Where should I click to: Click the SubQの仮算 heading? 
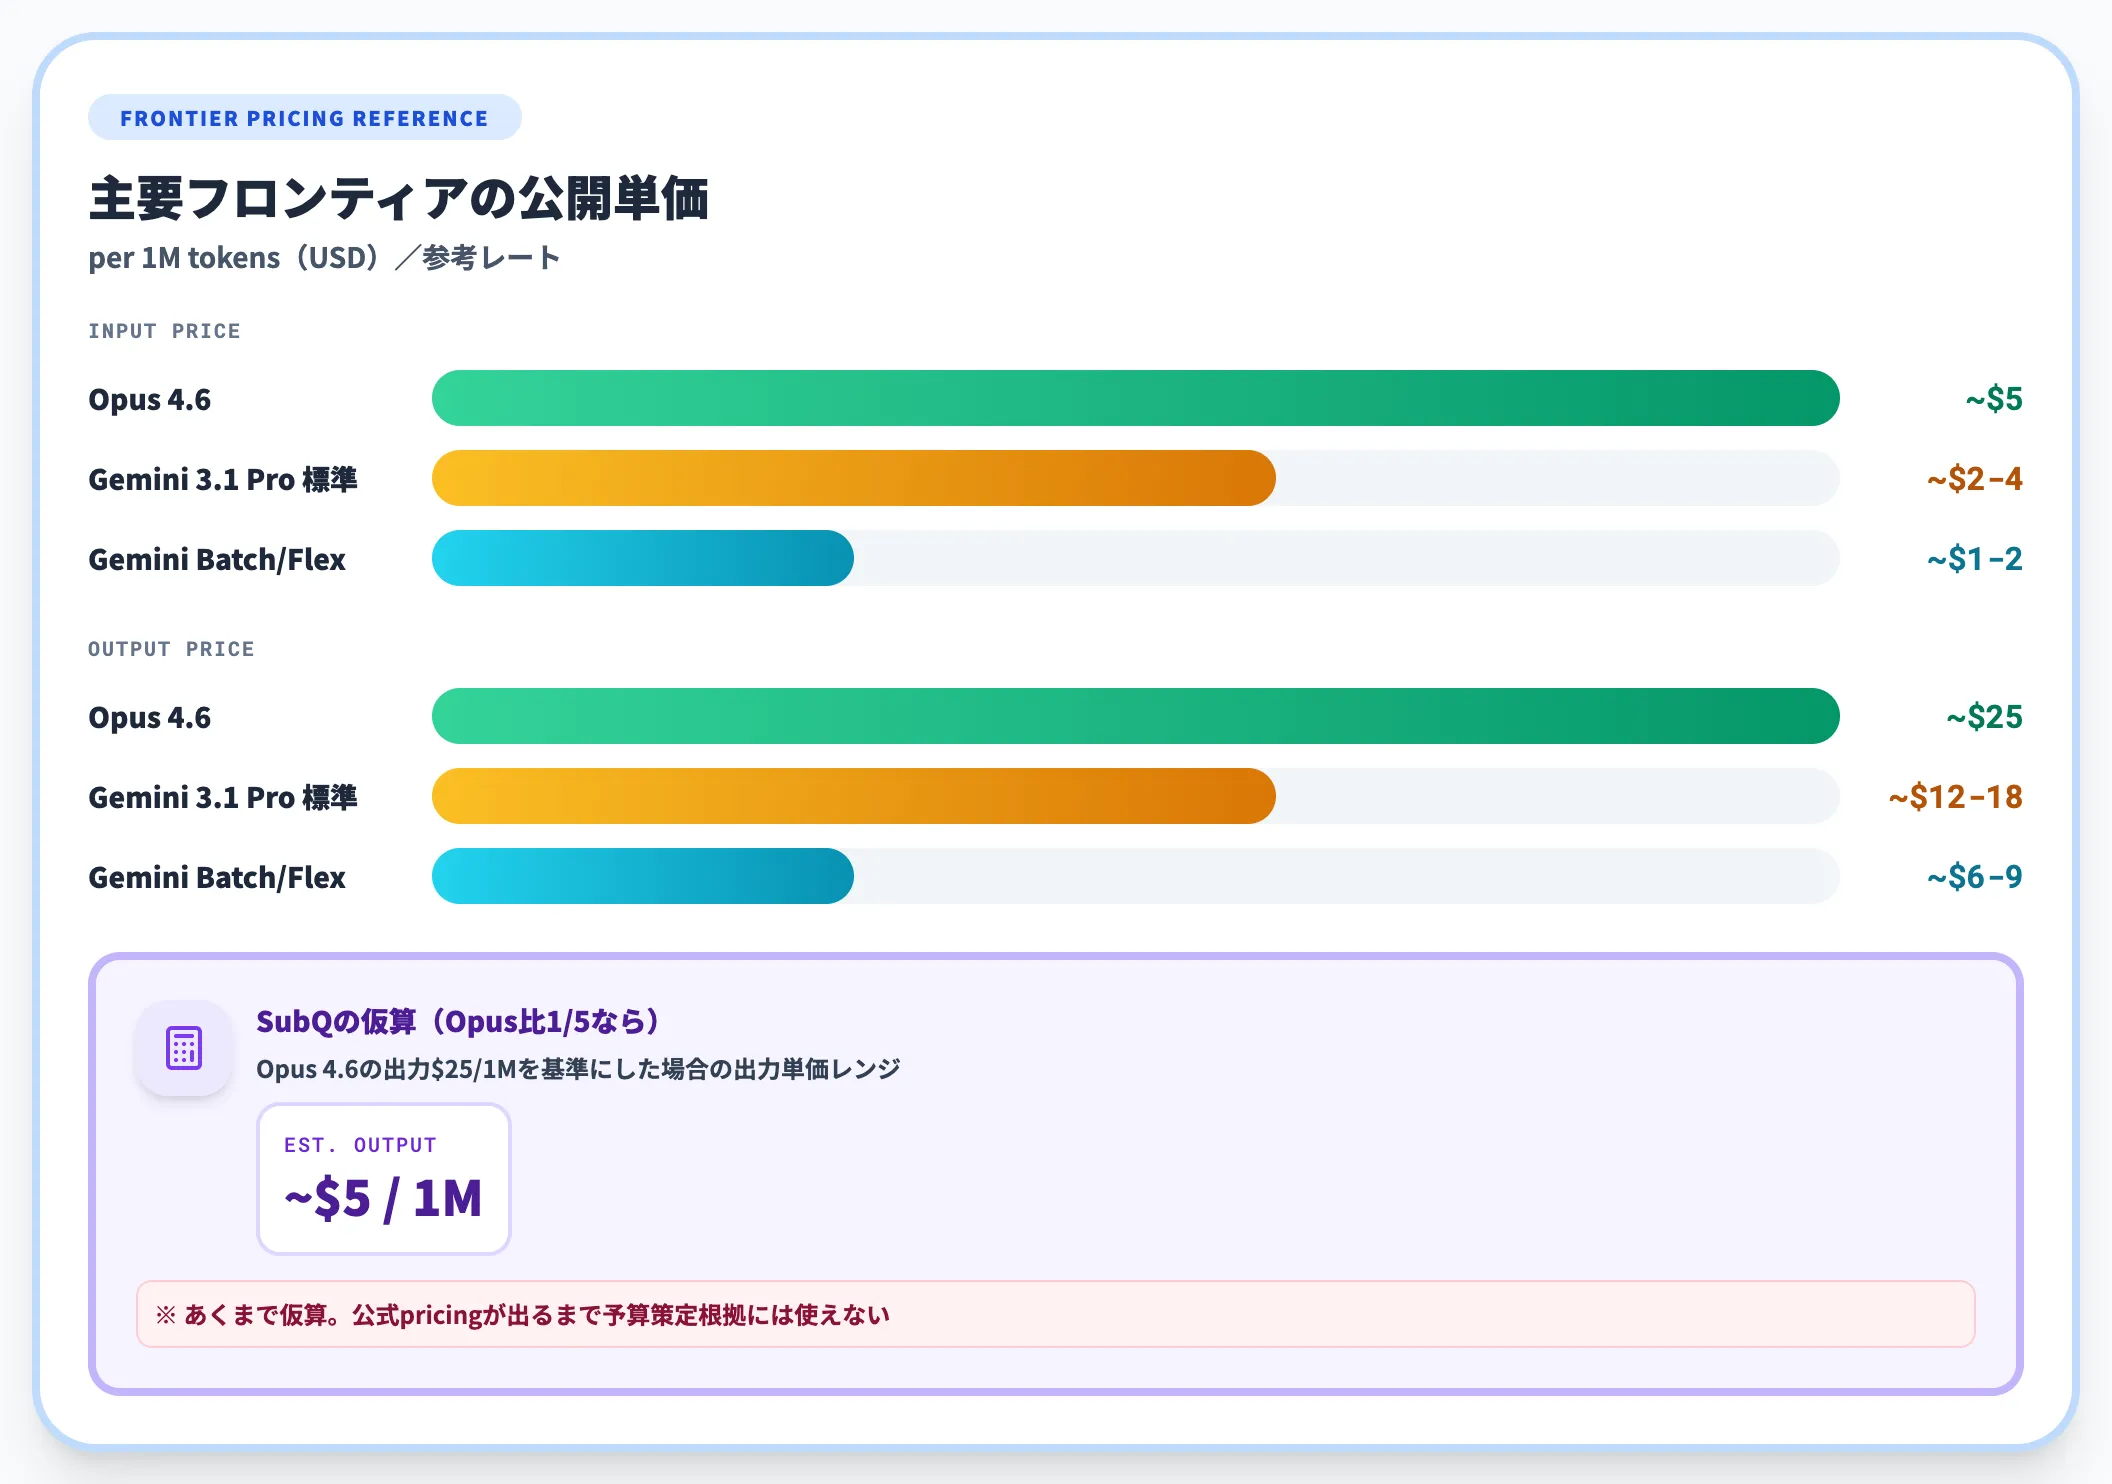click(458, 1021)
